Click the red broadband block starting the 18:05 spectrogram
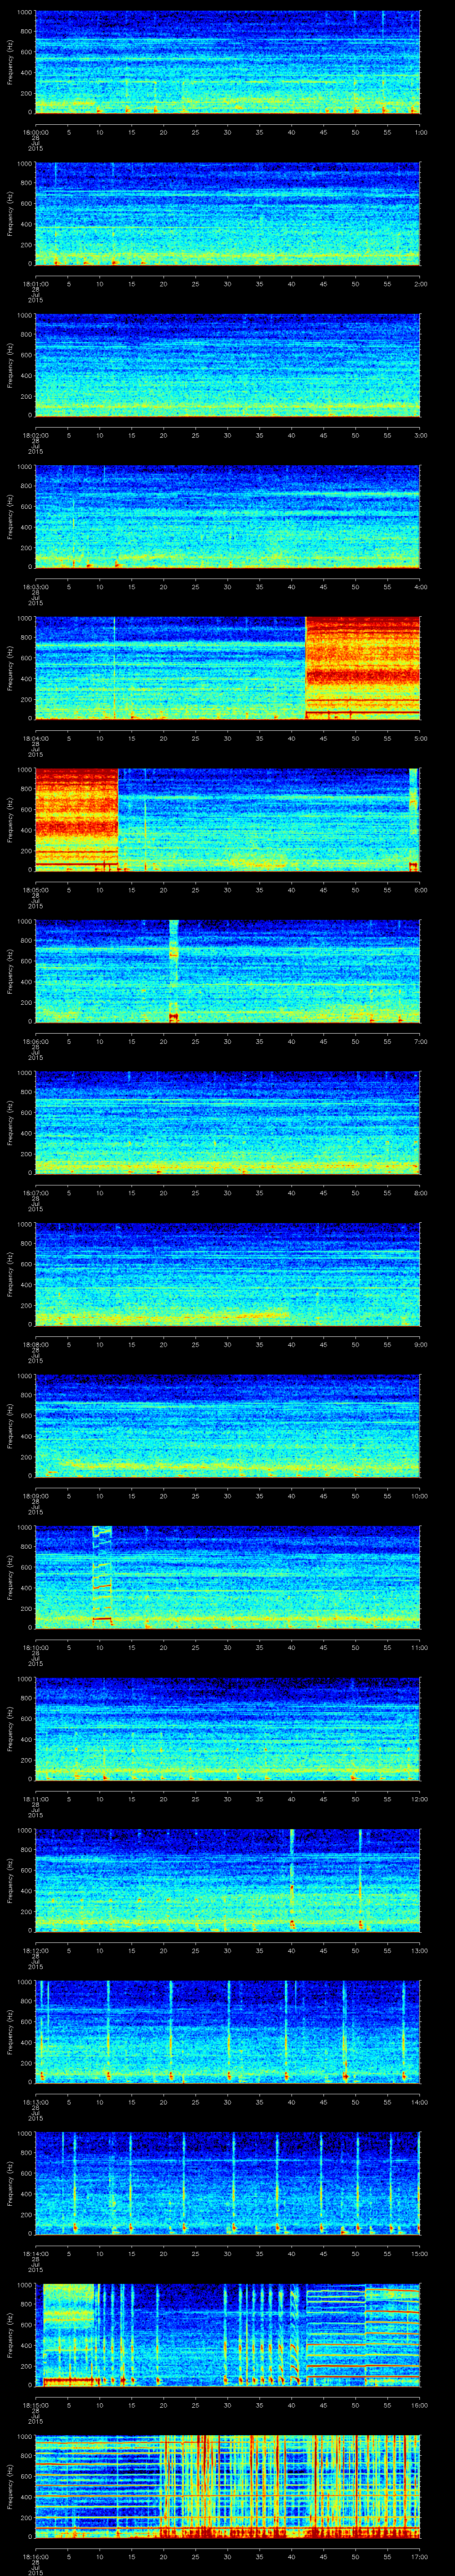Screen dimensions: 455x2576 tap(76, 819)
